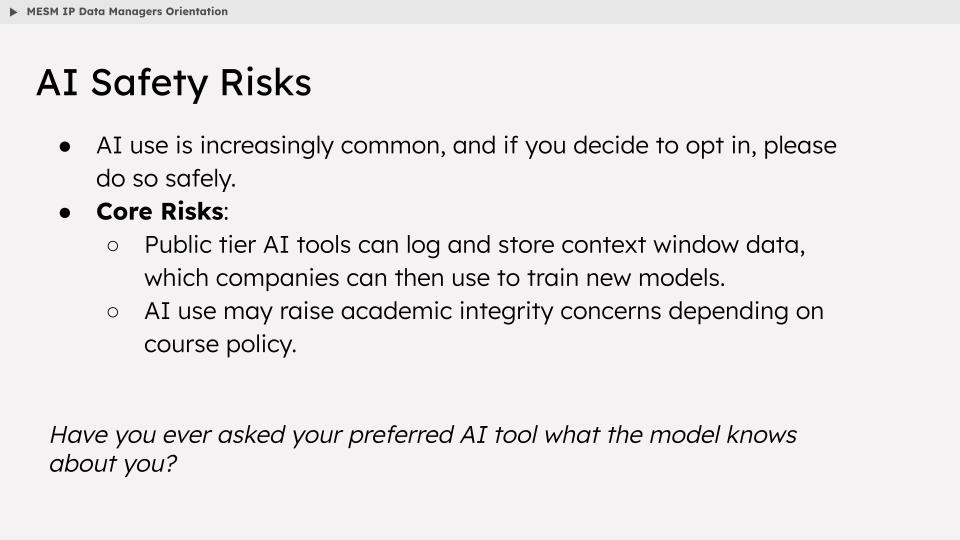The width and height of the screenshot is (960, 540).
Task: Click the play triangle beside MESM IP title
Action: coord(13,12)
